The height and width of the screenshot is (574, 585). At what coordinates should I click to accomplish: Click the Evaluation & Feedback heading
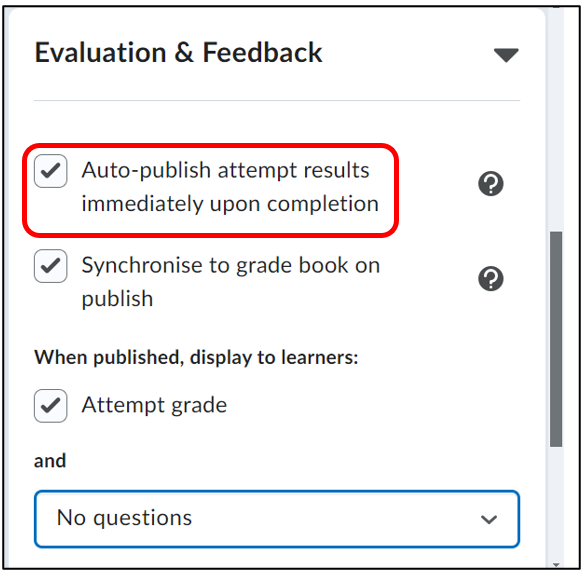coord(178,52)
